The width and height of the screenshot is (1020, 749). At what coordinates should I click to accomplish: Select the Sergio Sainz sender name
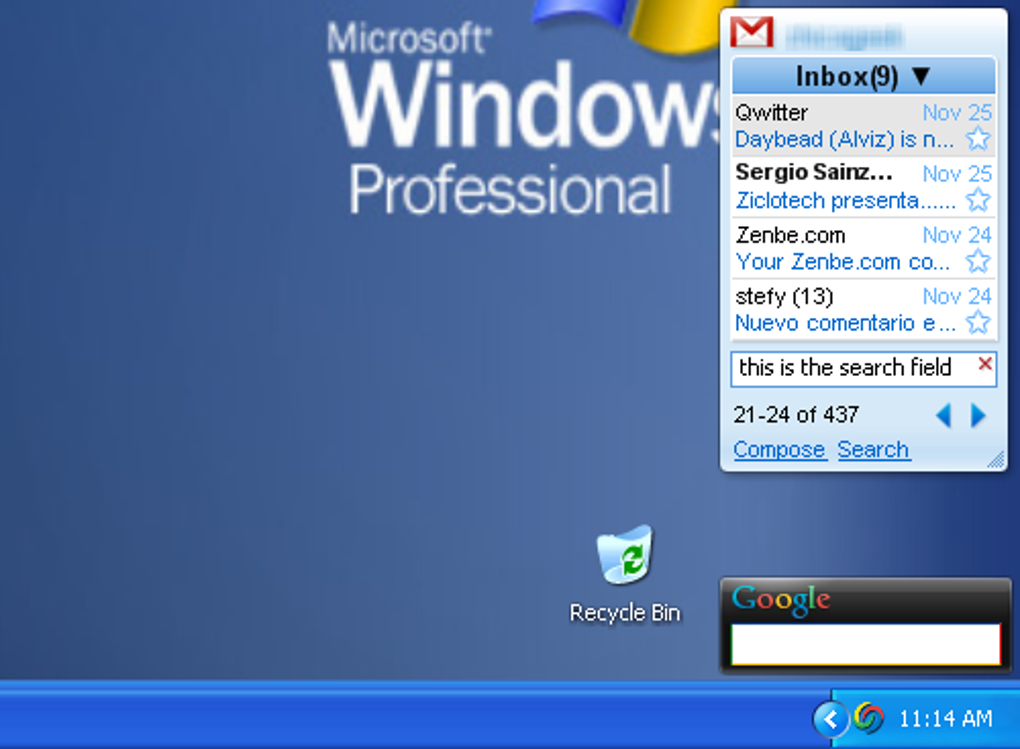[814, 172]
